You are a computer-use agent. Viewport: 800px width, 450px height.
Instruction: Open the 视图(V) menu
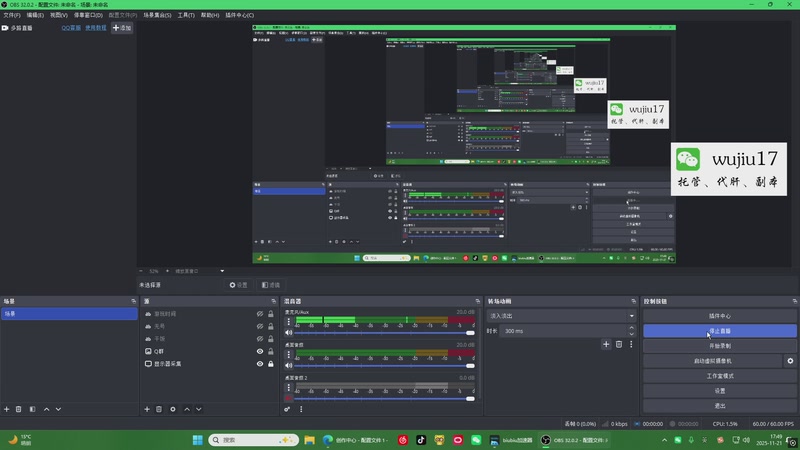tap(59, 15)
